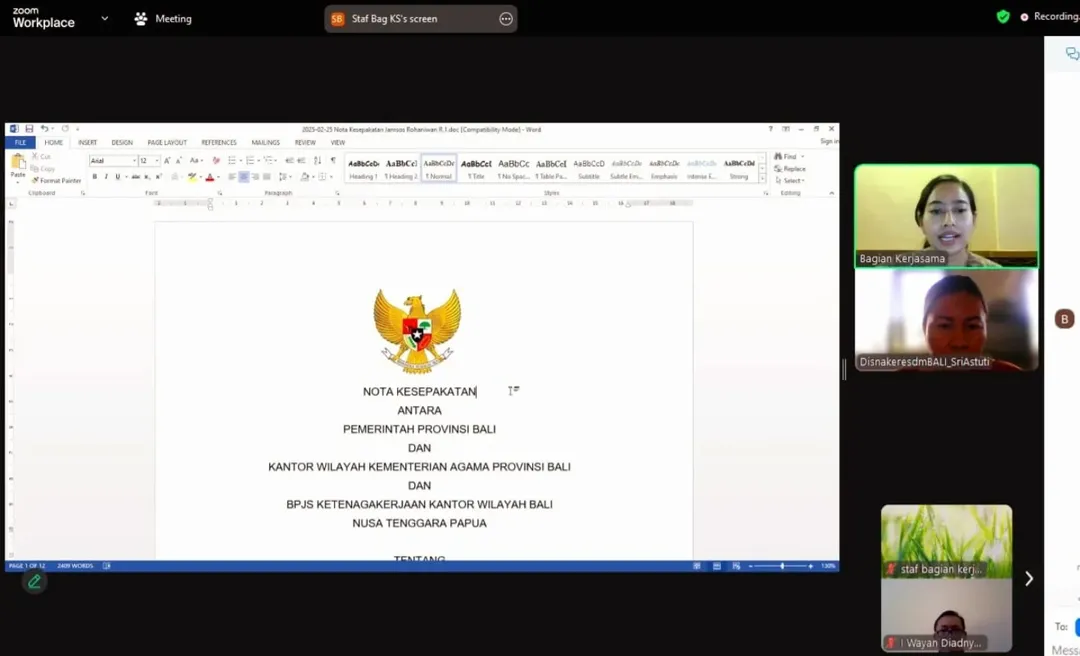Switch to the INSERT ribbon tab
Viewport: 1080px width, 656px height.
(x=87, y=143)
